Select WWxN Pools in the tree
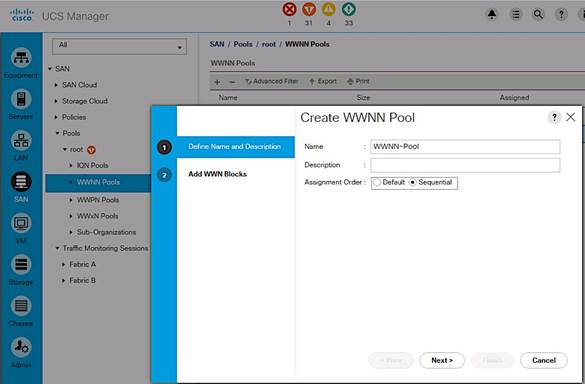Image resolution: width=585 pixels, height=384 pixels. click(97, 216)
